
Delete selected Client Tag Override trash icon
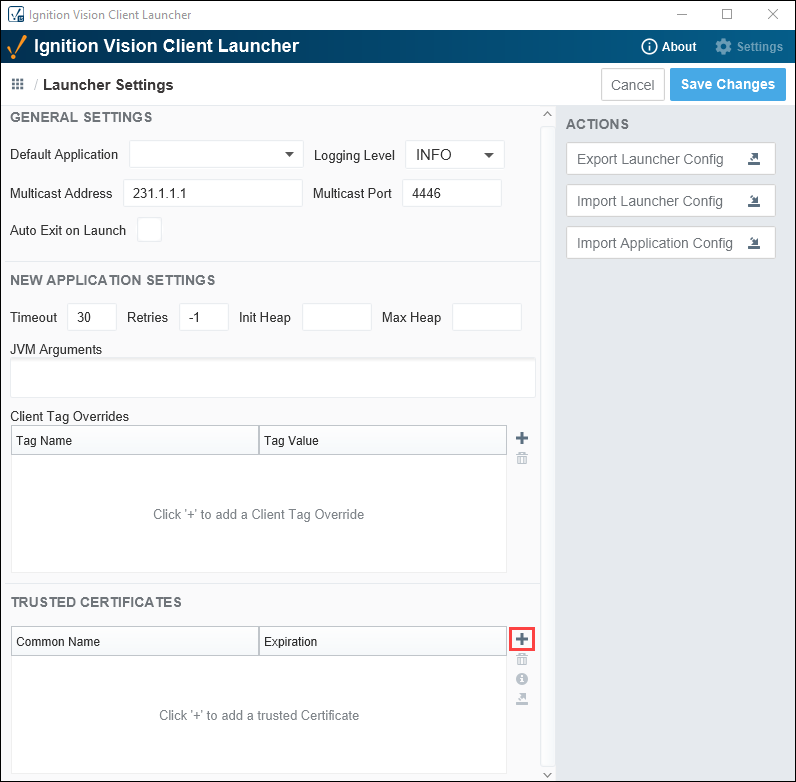pyautogui.click(x=522, y=459)
